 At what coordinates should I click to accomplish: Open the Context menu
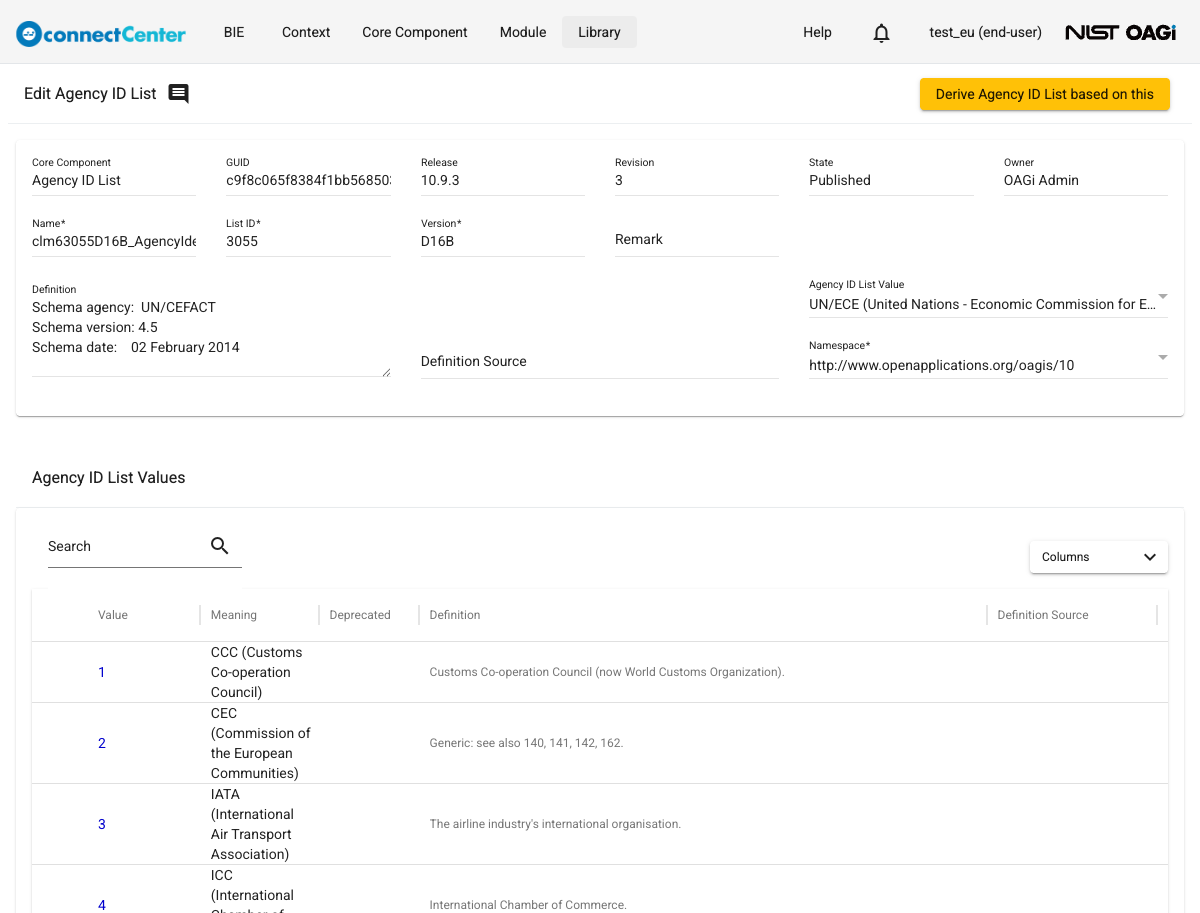pos(306,32)
